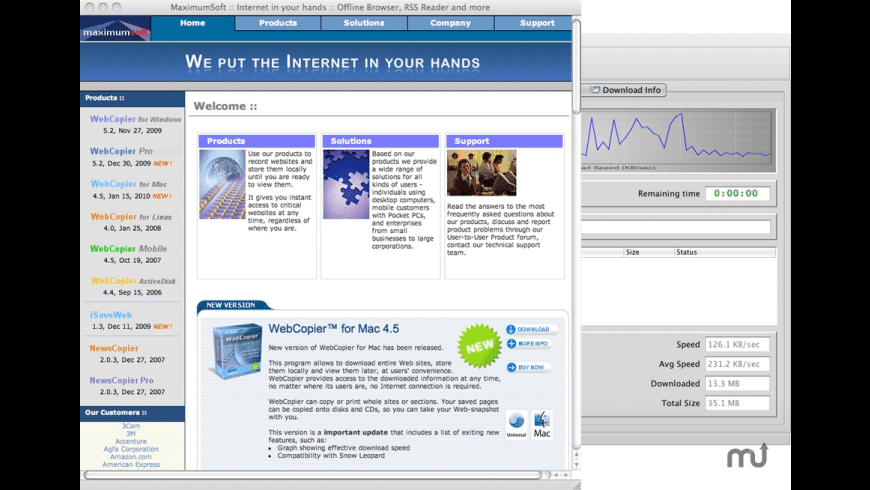The height and width of the screenshot is (490, 870).
Task: Switch to the Download Info tab
Action: point(625,90)
